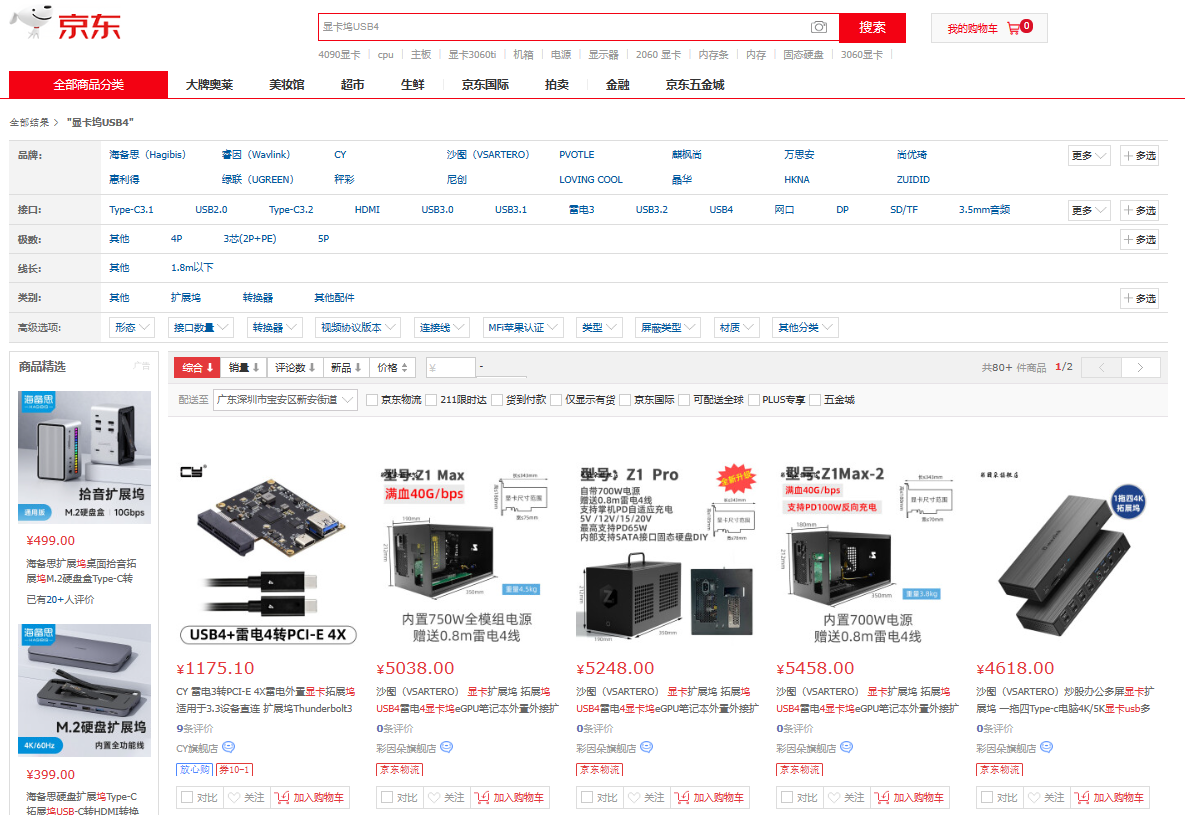
Task: Go to 大牌奥莱 nav item
Action: click(209, 85)
